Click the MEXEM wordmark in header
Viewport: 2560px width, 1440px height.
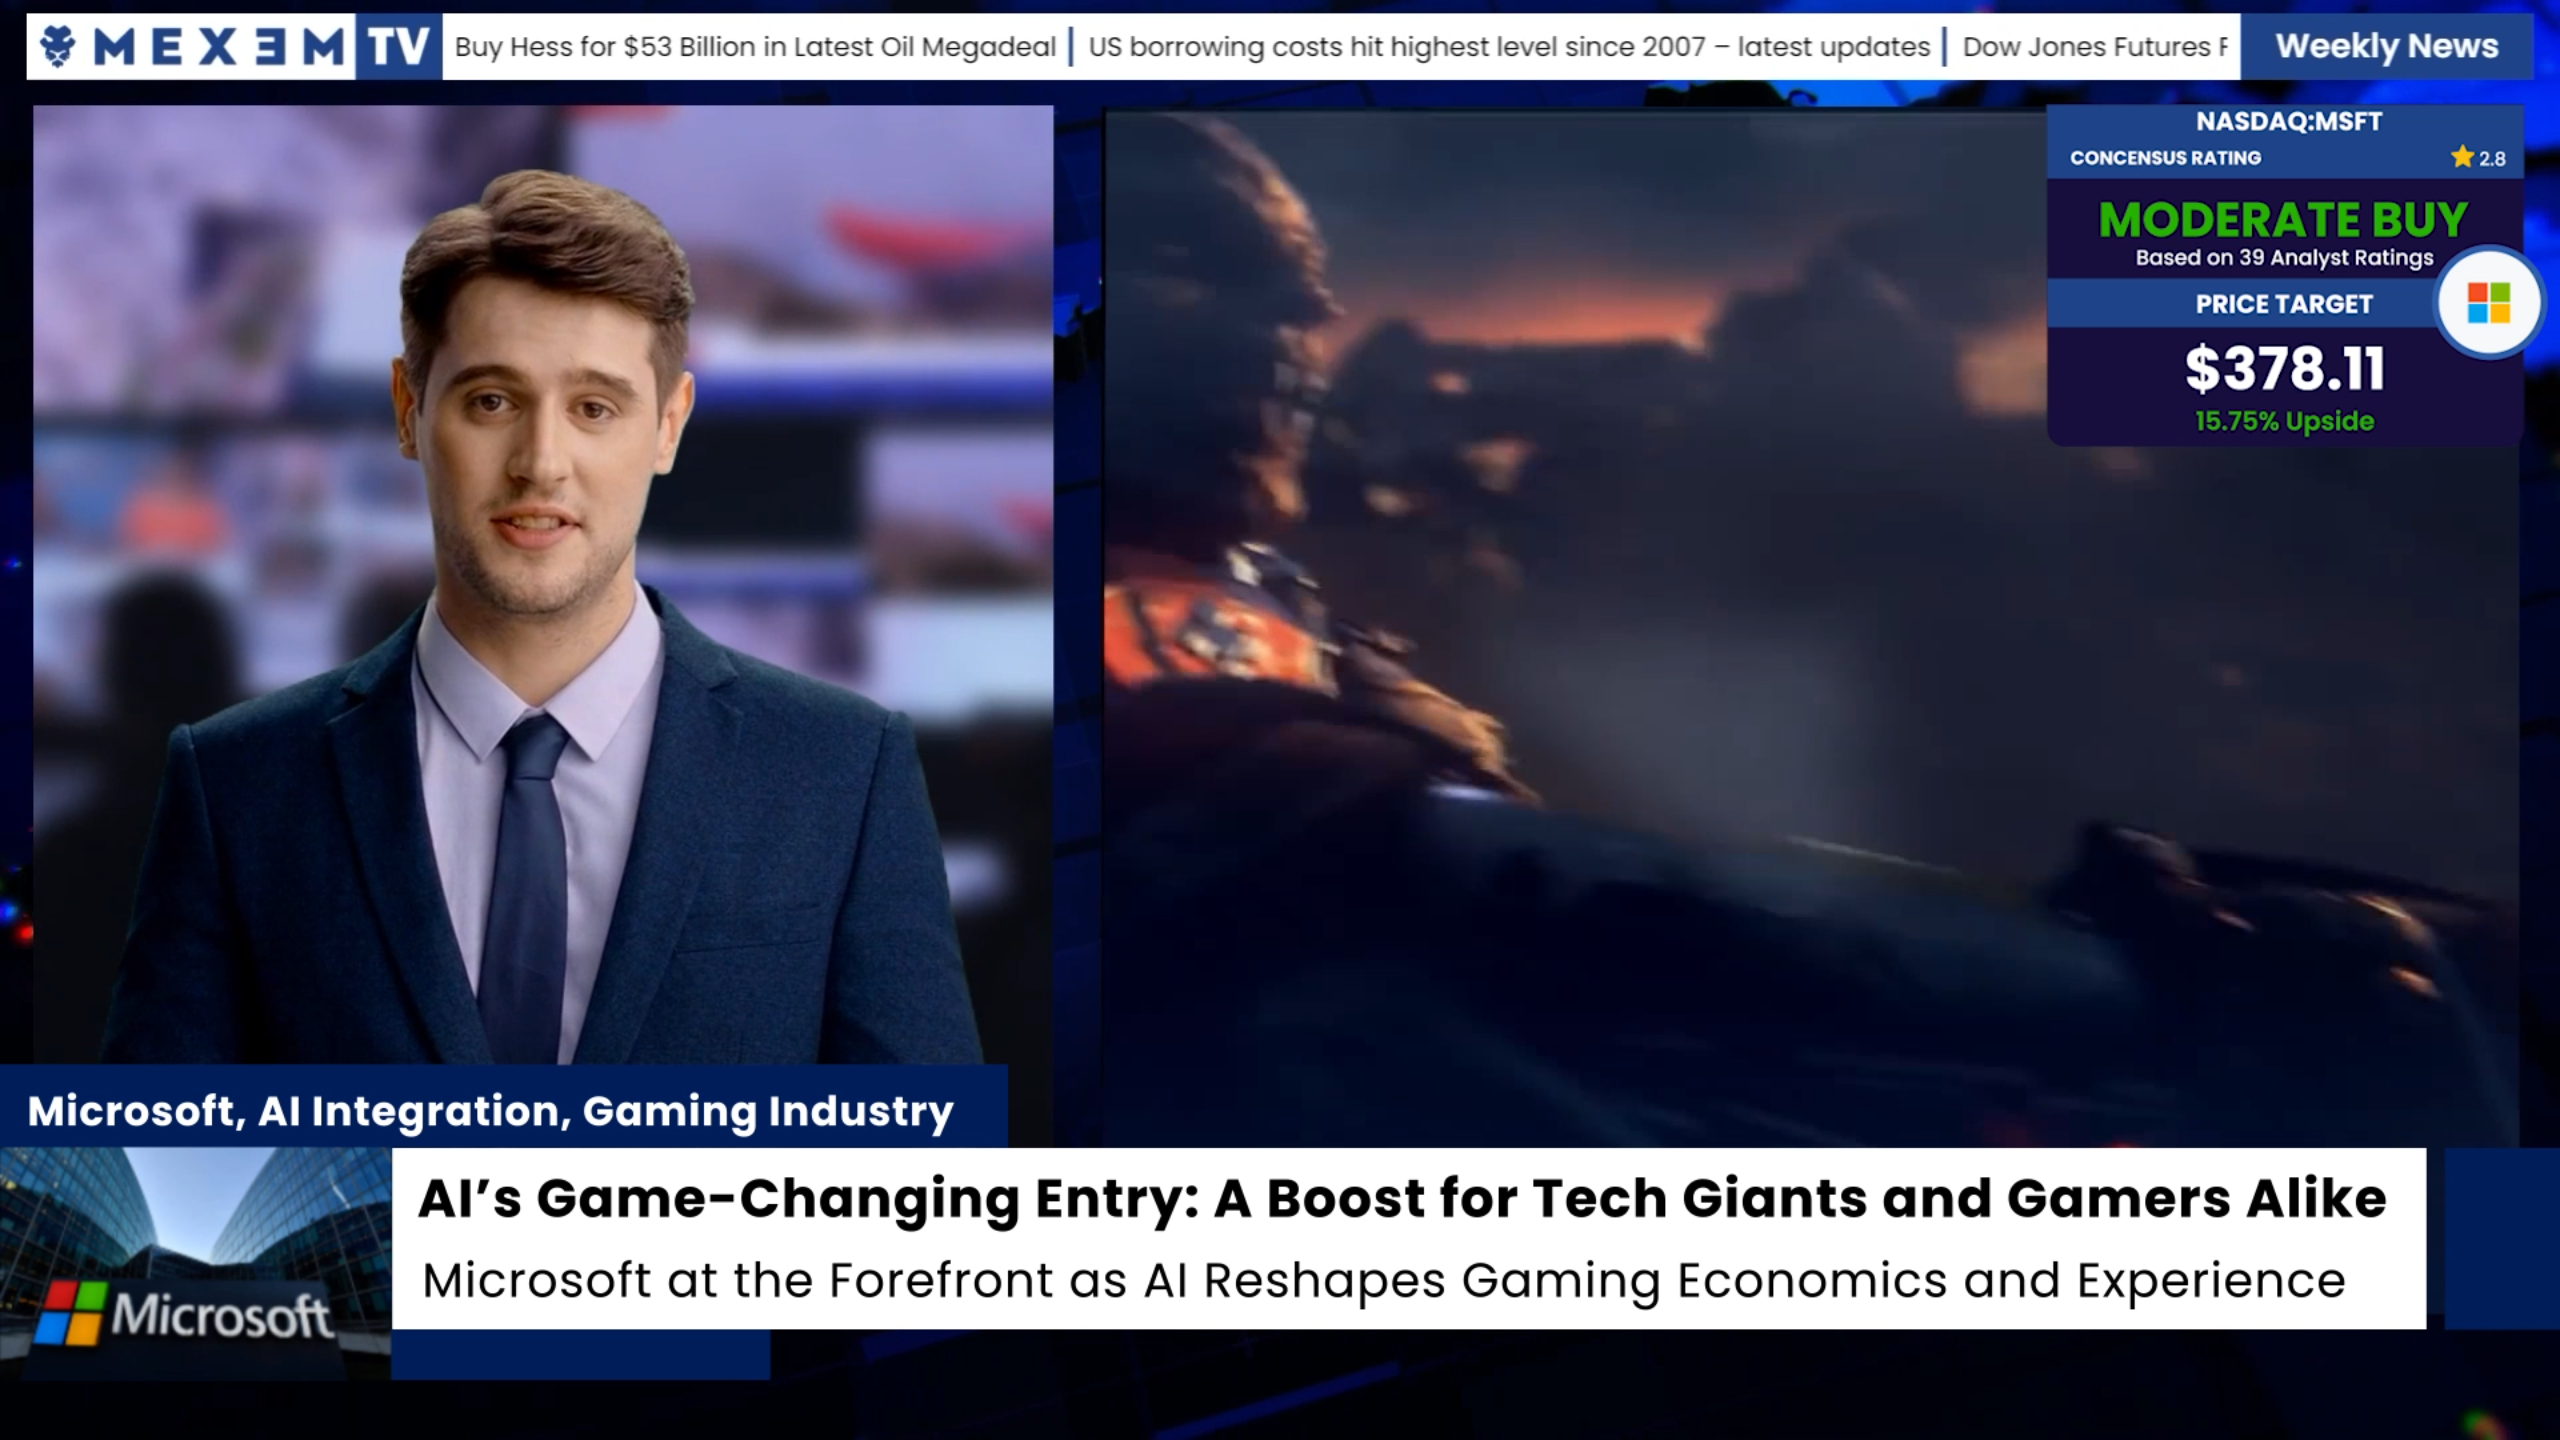click(x=219, y=47)
